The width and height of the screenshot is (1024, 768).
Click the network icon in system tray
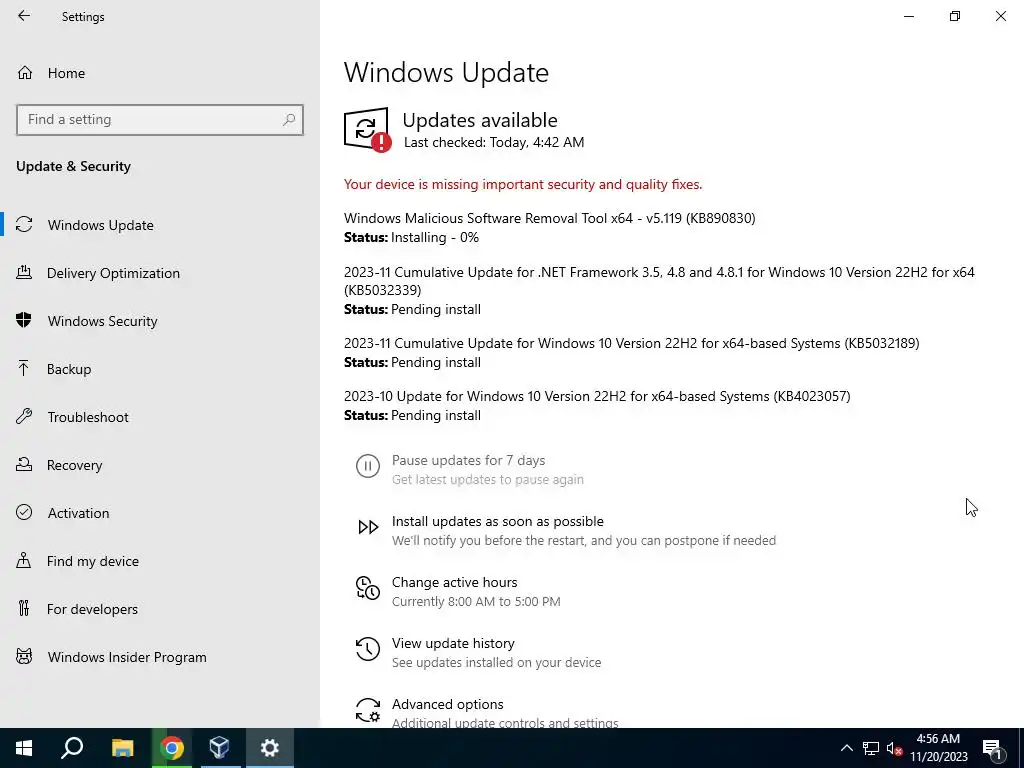point(870,748)
